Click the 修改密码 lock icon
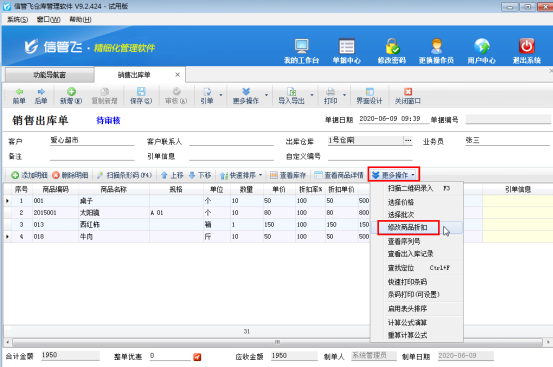The height and width of the screenshot is (367, 553). click(392, 46)
